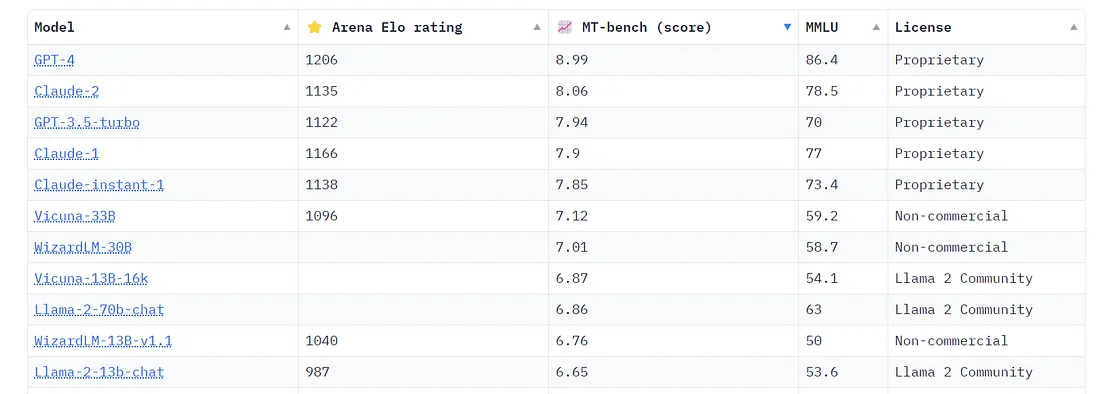The image size is (1100, 394).
Task: Visit the Claude-instant-1 link
Action: pyautogui.click(x=99, y=185)
